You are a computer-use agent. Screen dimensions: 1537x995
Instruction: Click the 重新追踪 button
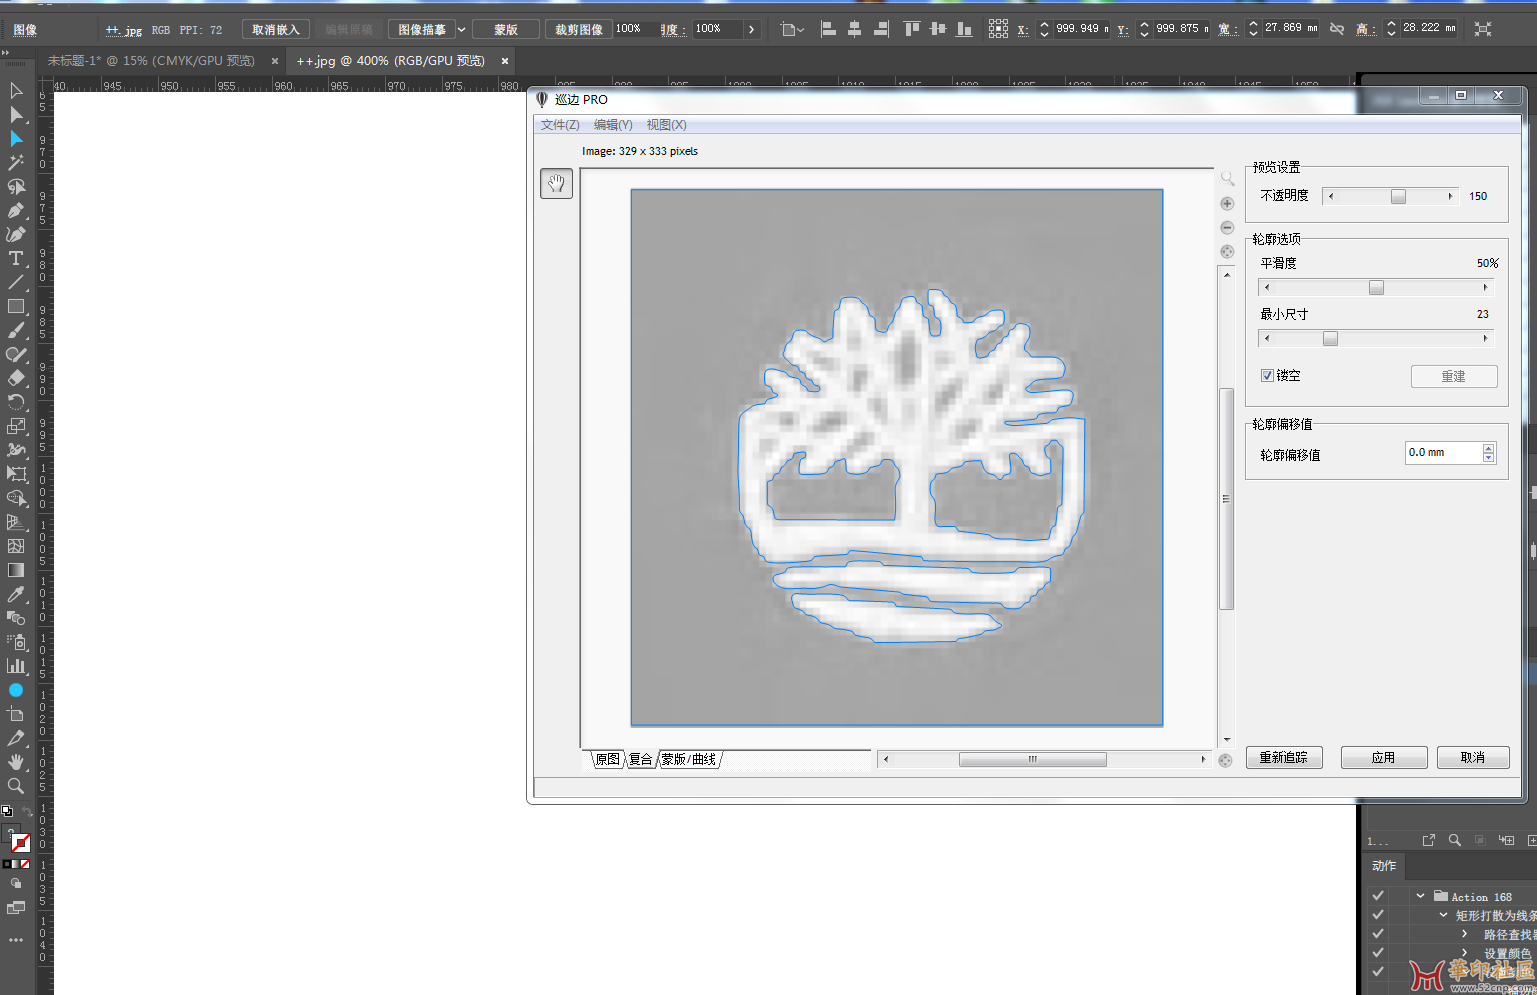coord(1284,758)
